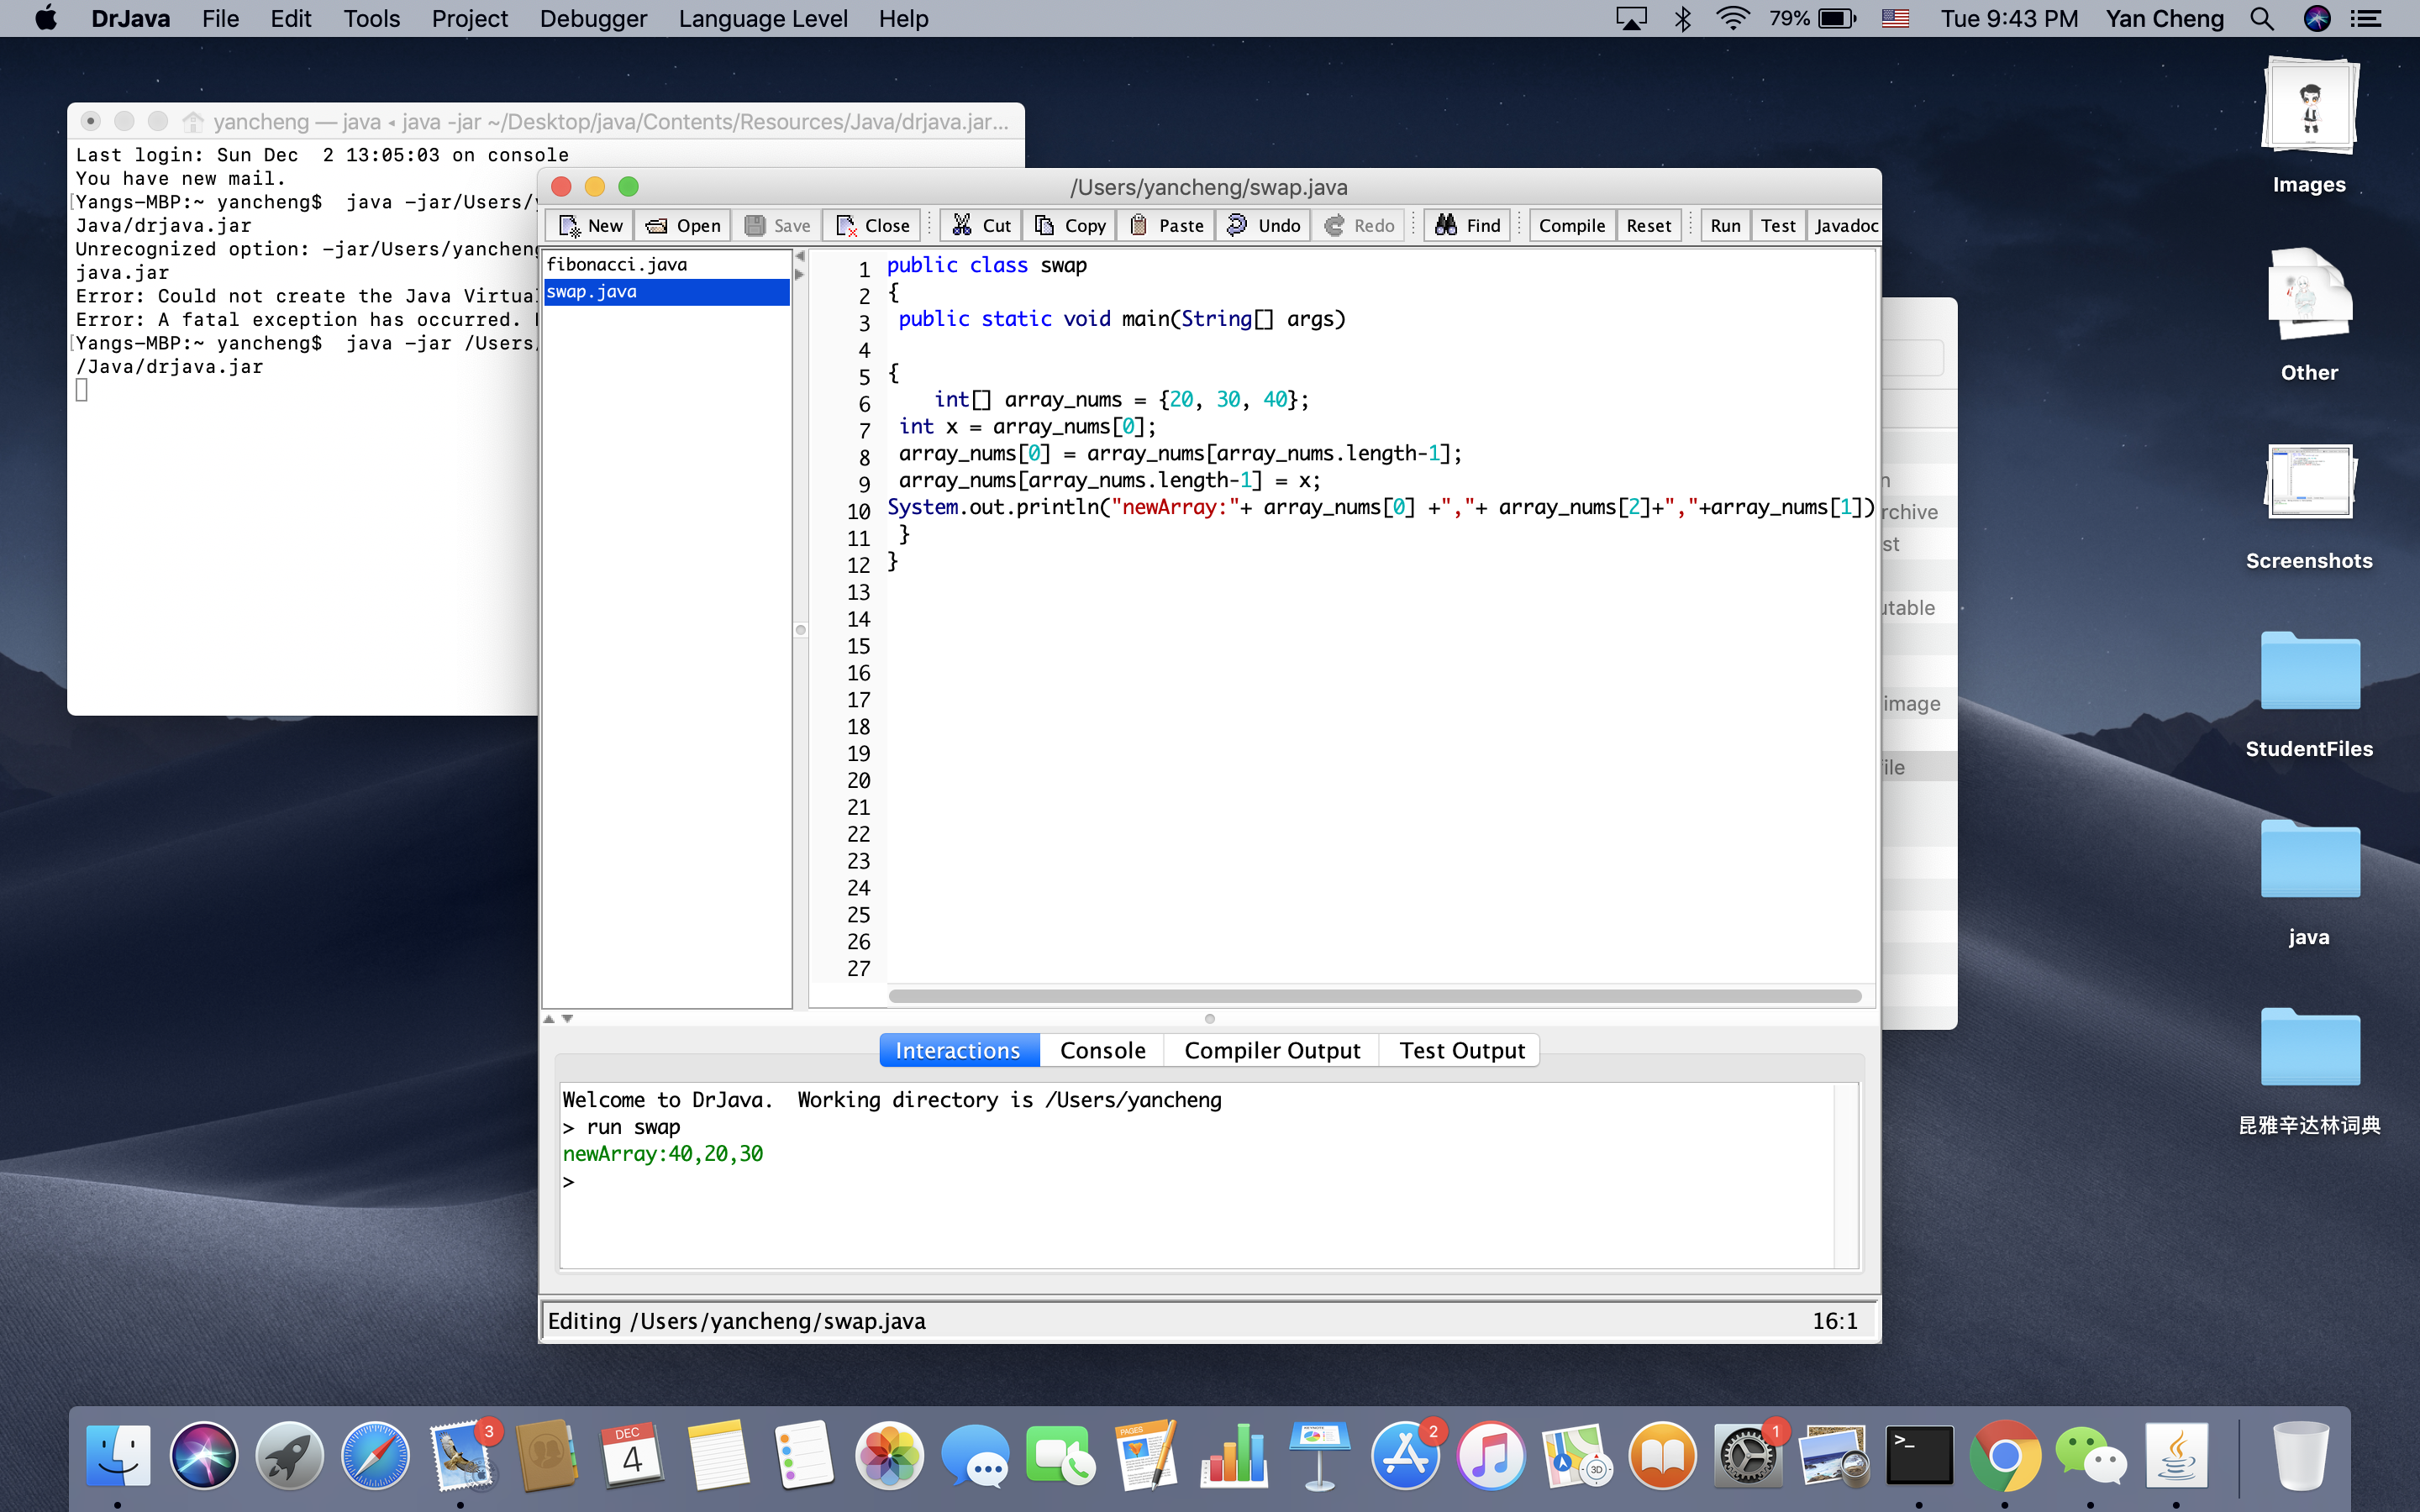Switch to the Console tab
2420x1512 pixels.
(x=1102, y=1050)
